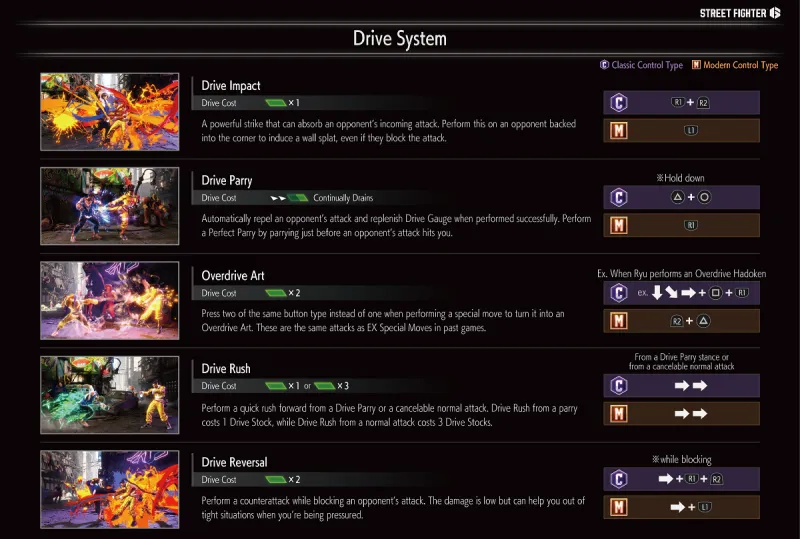Image resolution: width=800 pixels, height=539 pixels.
Task: Open the Drive Reversal screenshot thumbnail
Action: coord(110,489)
